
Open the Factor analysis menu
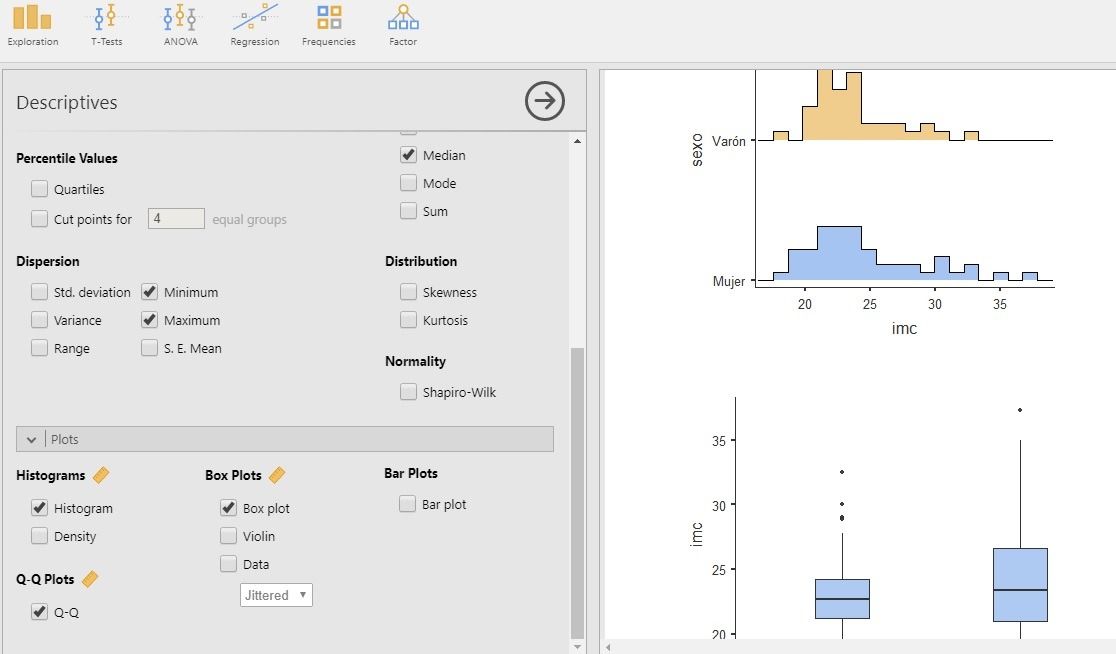click(x=403, y=25)
